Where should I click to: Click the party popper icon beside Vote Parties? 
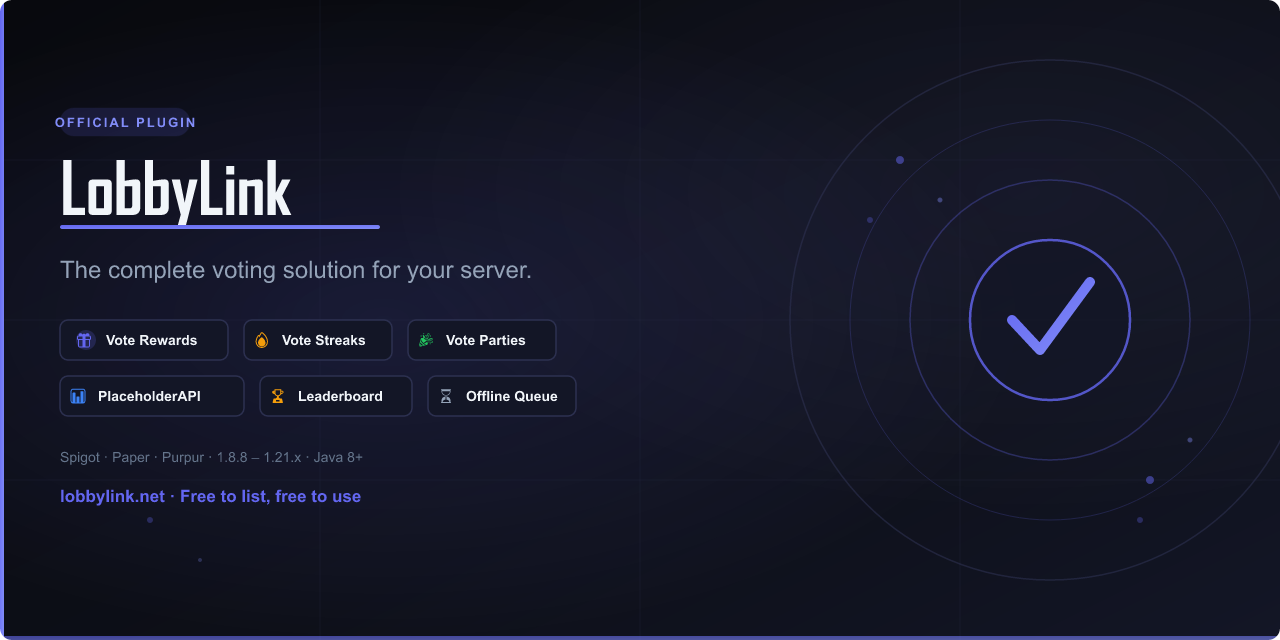426,340
